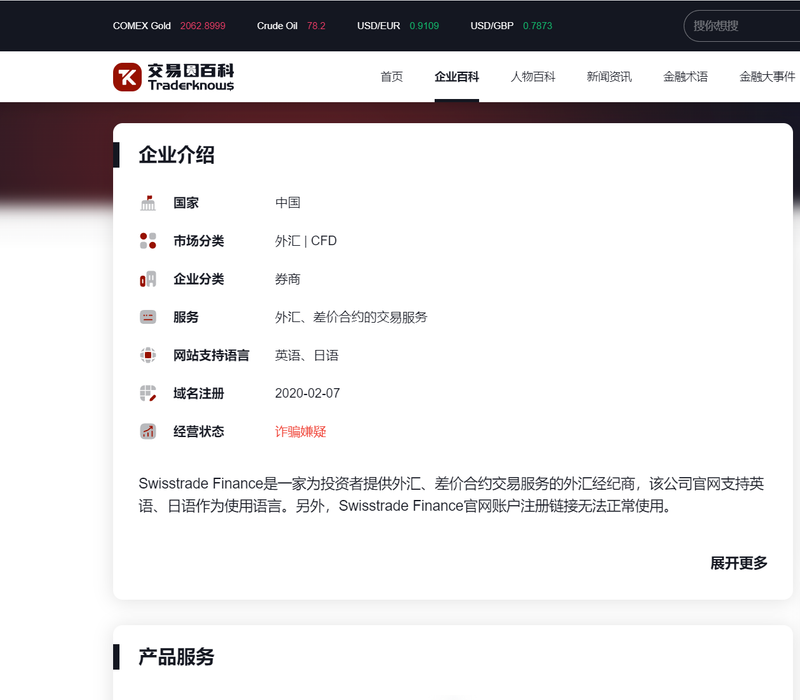The image size is (800, 700).
Task: Click the 网站支持语言 field label
Action: click(x=211, y=355)
